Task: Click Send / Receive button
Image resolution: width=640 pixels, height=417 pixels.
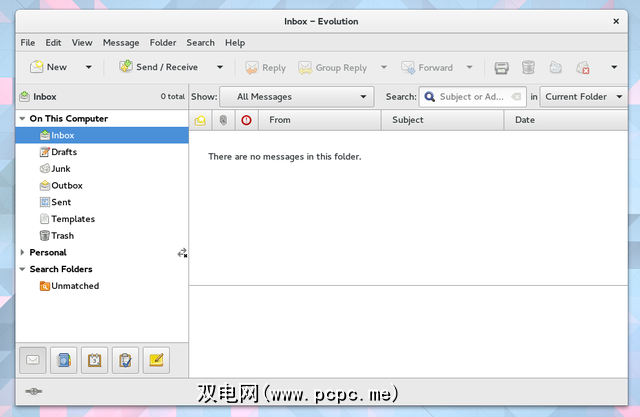Action: coord(158,67)
